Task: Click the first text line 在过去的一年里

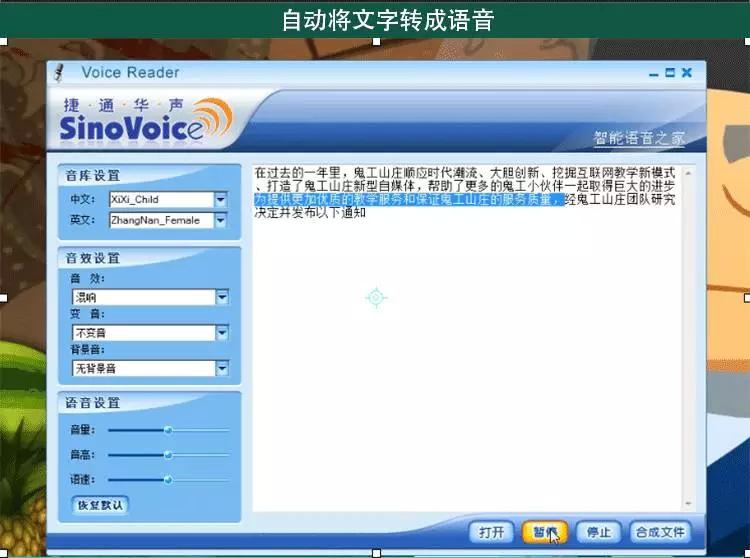Action: 464,173
